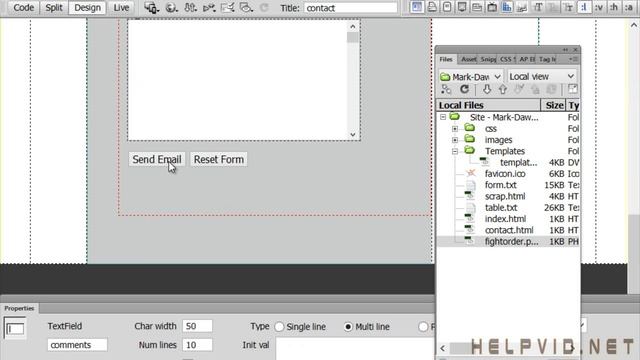Click Connect to remote server icon
Viewport: 640px width, 360px height.
coord(446,89)
